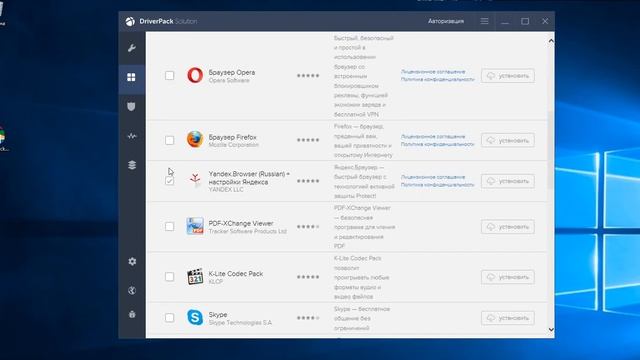Install Yandex.Browser with its button
Screen dimensions: 640x360
click(508, 181)
